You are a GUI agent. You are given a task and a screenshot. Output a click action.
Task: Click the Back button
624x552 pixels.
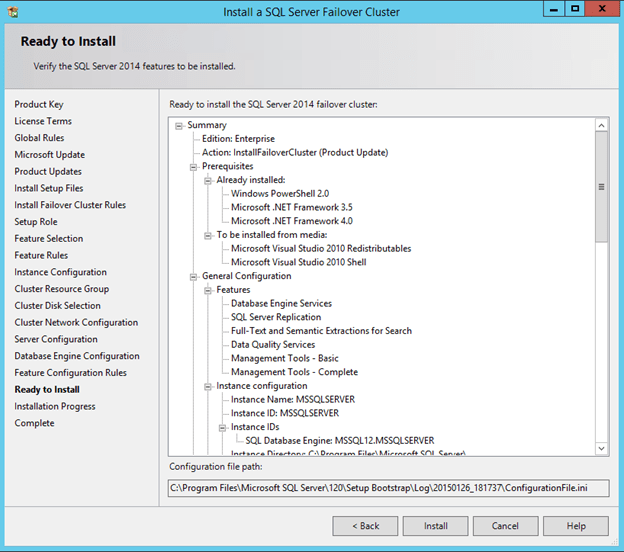365,525
